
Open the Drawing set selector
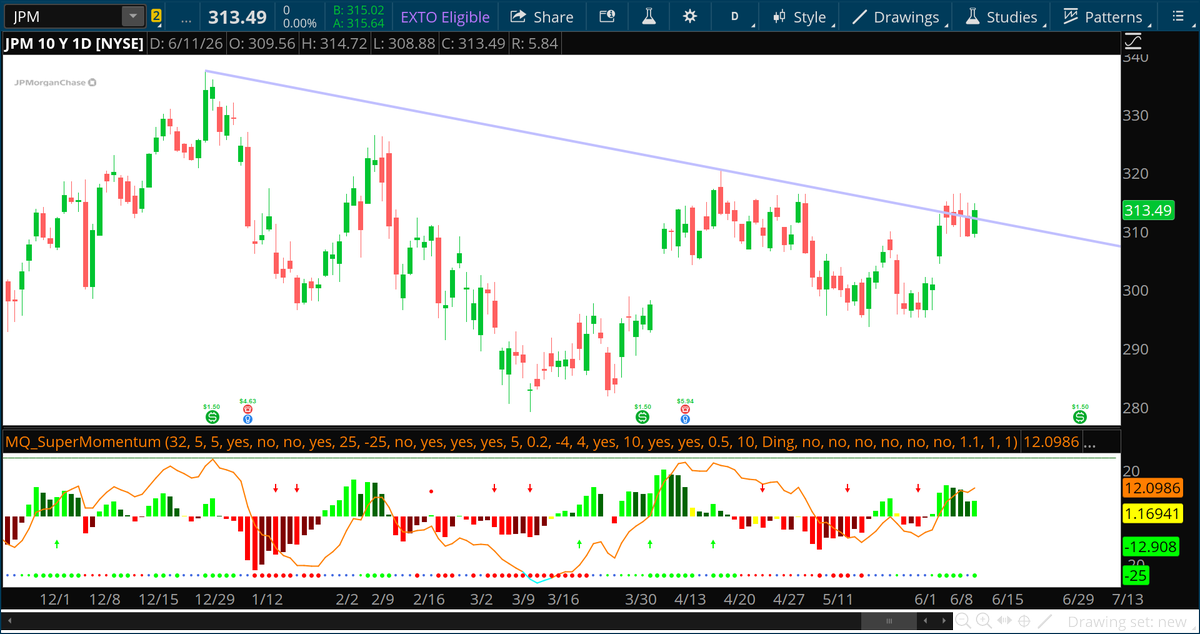[1128, 621]
